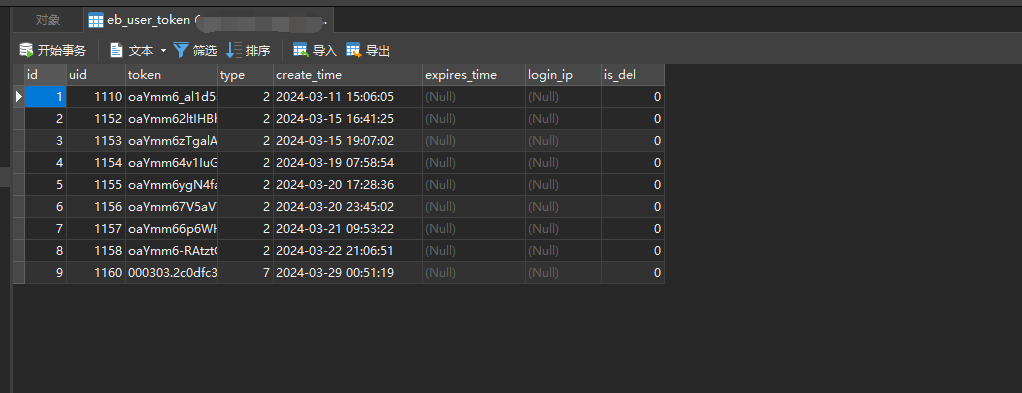
Task: Select the token cell starting with 000303.2c0dfc3
Action: [172, 272]
